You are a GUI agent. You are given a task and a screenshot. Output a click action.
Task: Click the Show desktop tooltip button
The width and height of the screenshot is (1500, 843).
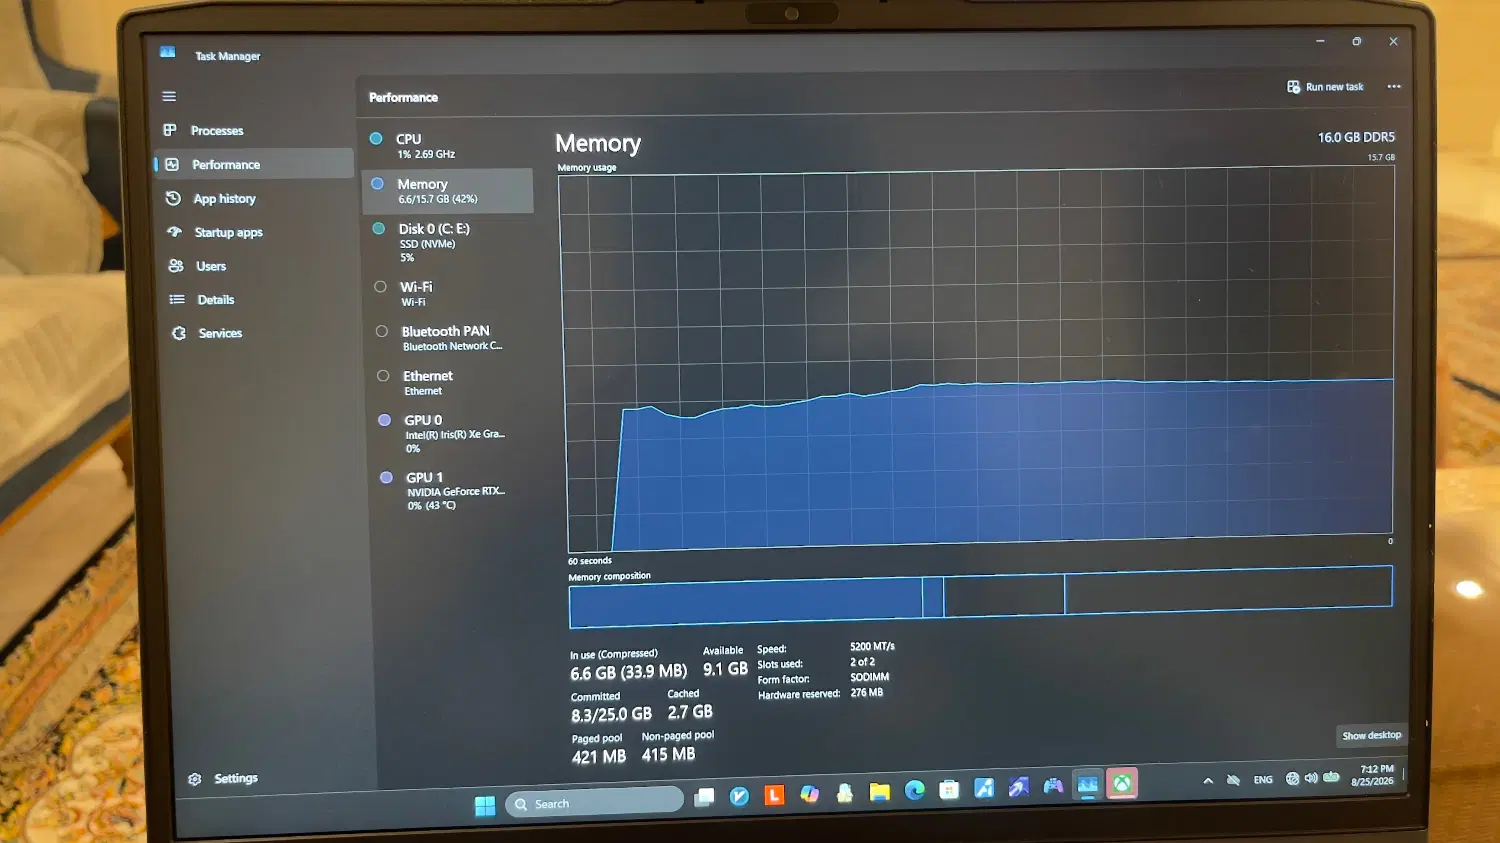tap(1371, 736)
